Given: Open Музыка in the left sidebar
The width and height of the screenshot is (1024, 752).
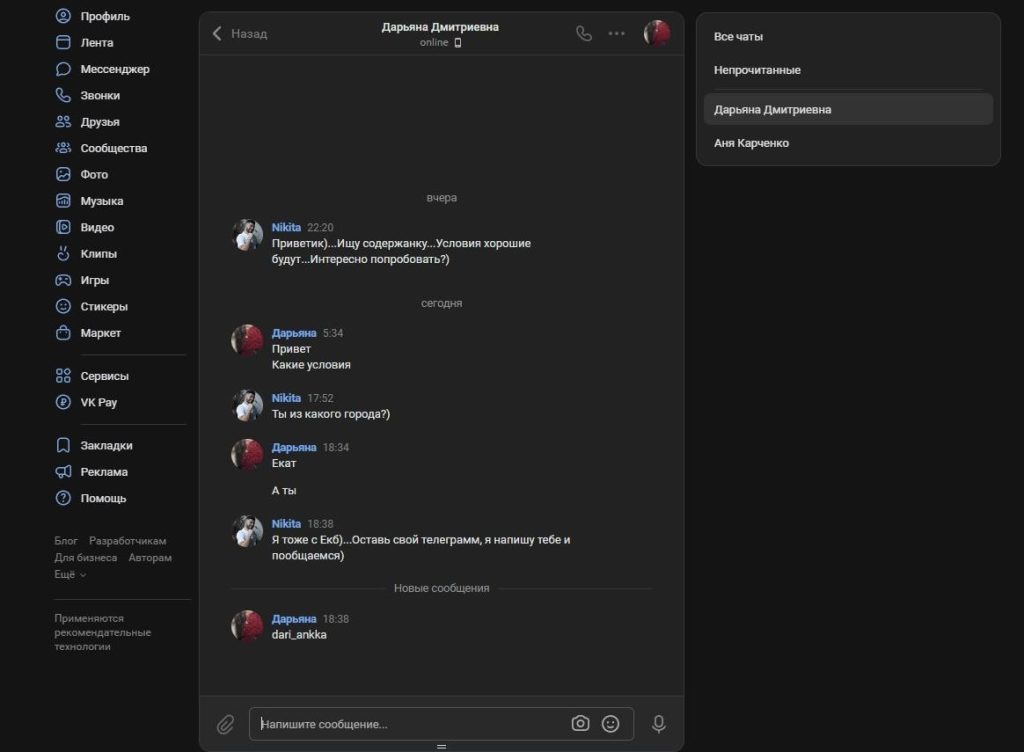Looking at the screenshot, I should click(x=101, y=201).
